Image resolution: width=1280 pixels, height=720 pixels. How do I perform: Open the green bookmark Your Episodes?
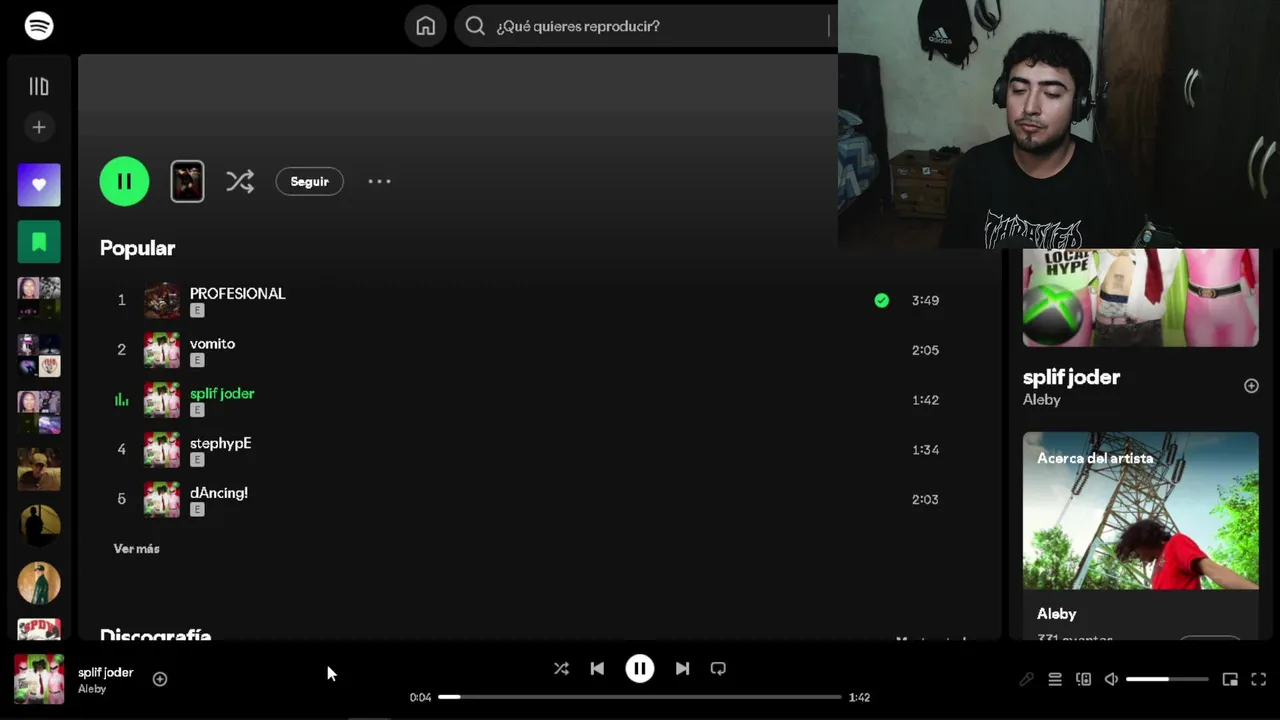39,242
